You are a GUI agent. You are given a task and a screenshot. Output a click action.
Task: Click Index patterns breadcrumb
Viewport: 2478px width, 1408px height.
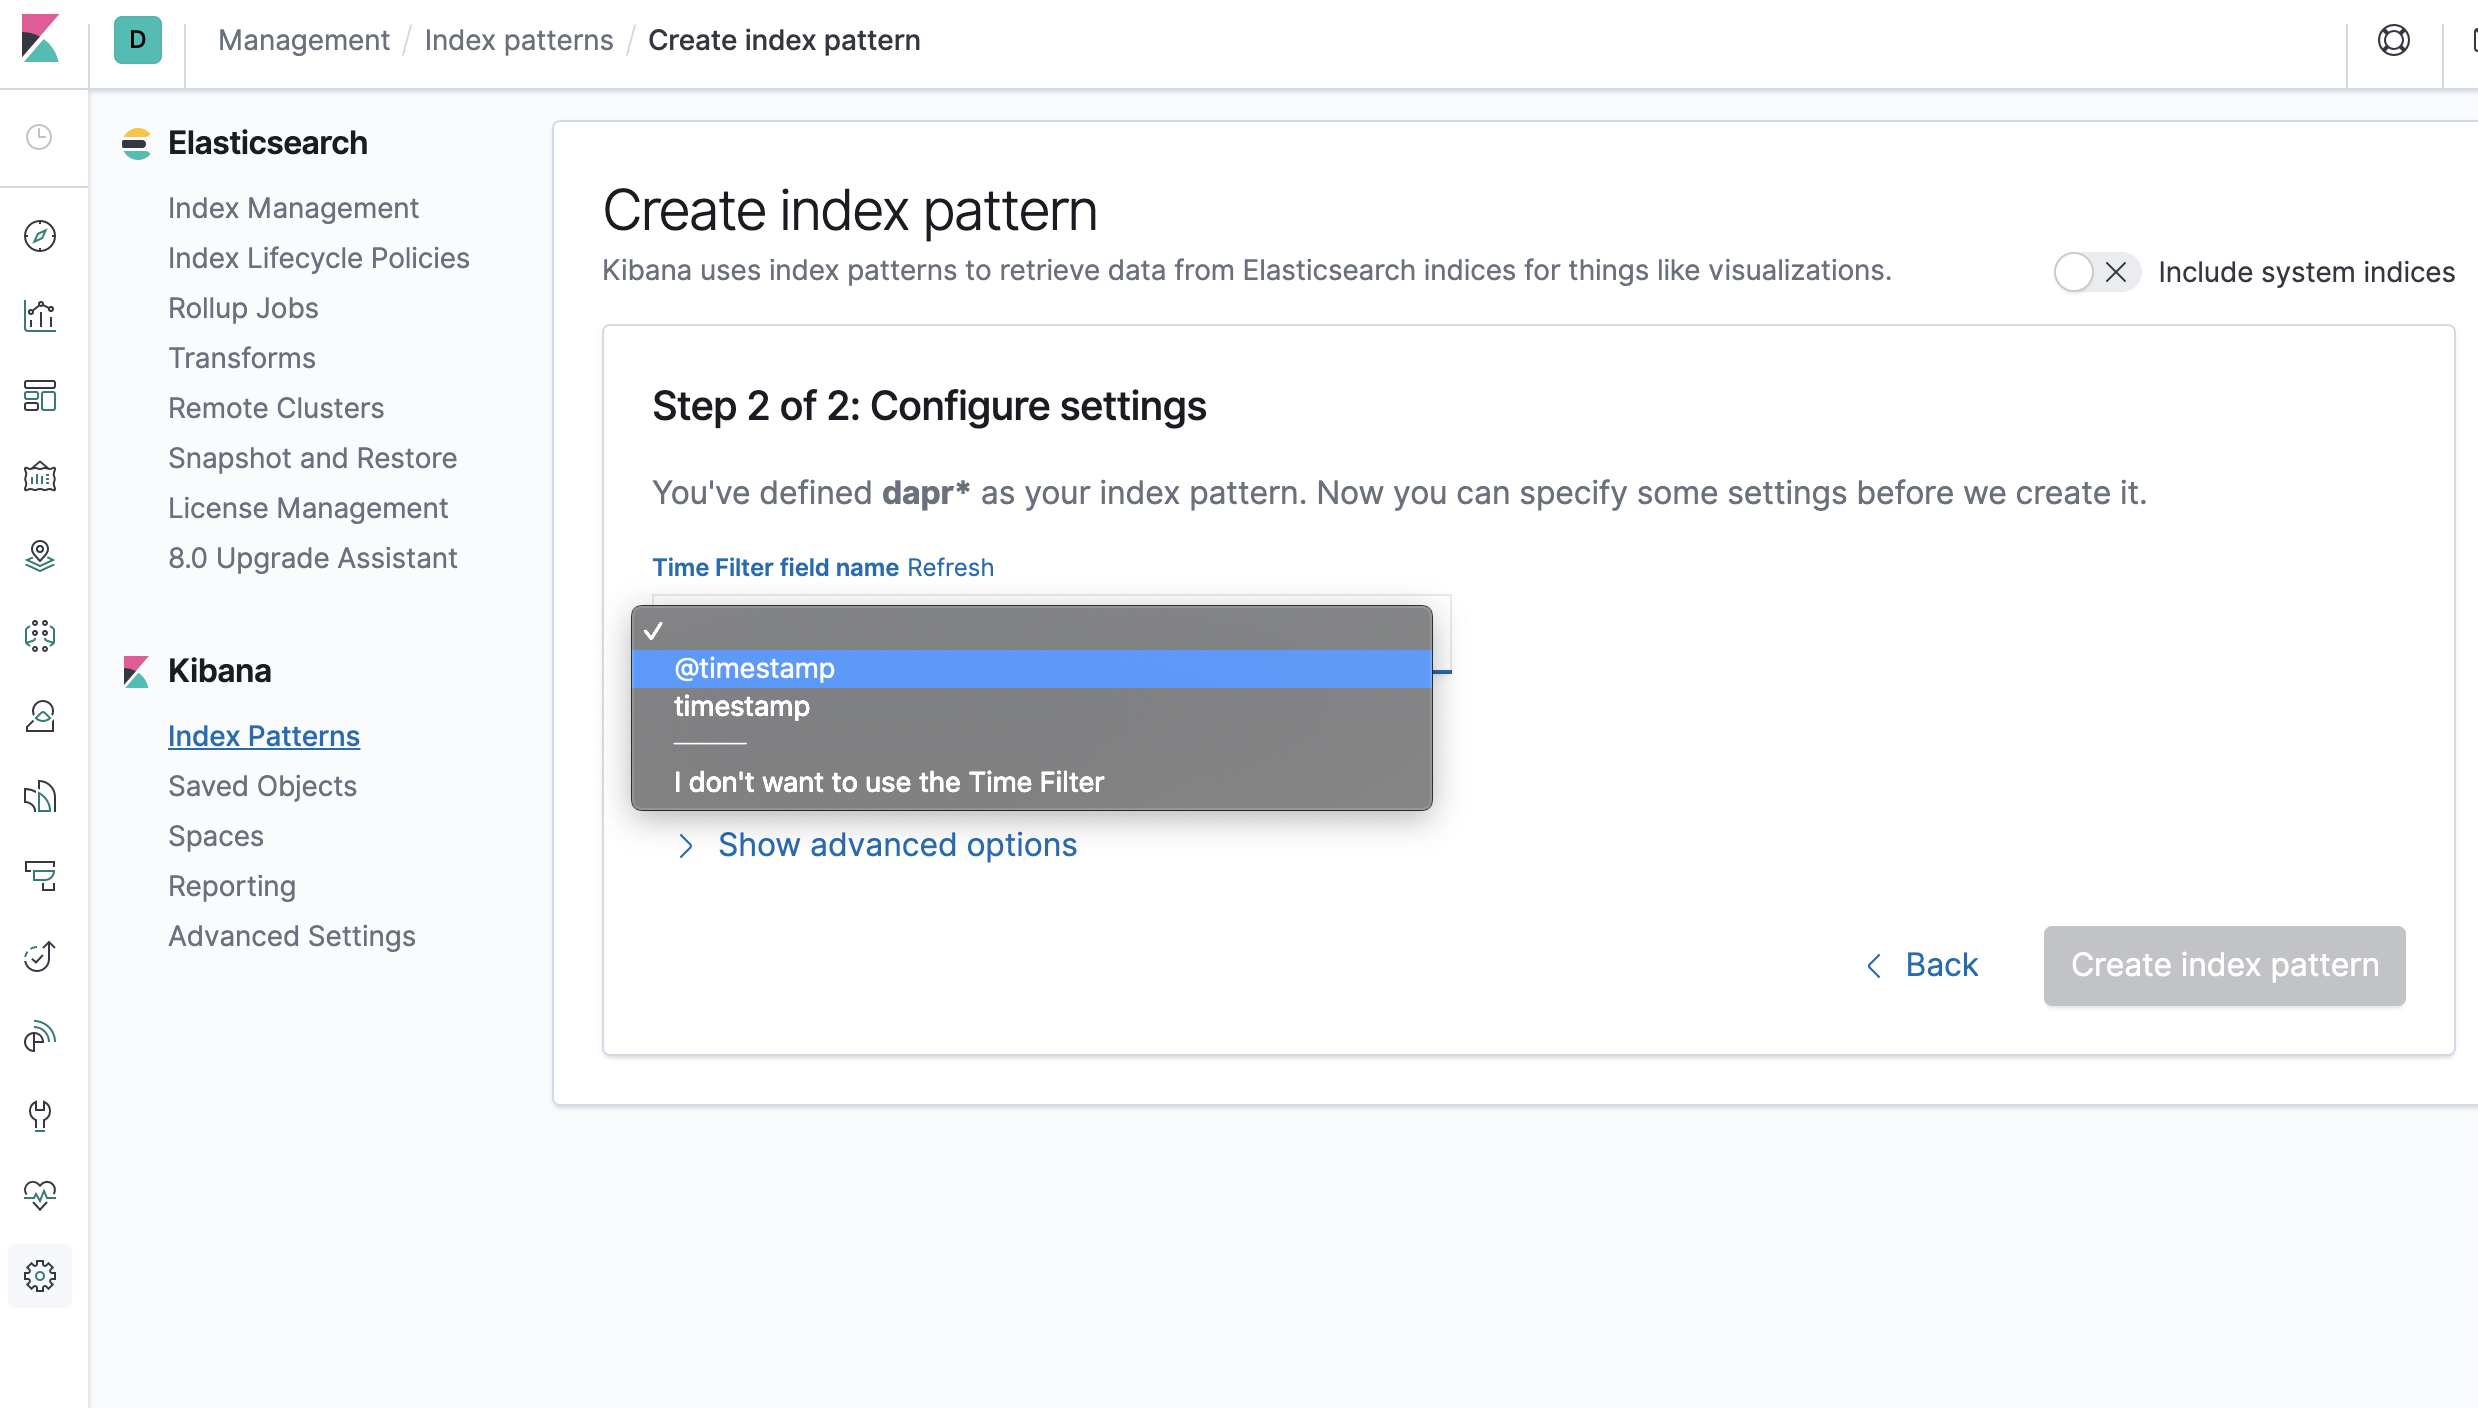tap(518, 41)
